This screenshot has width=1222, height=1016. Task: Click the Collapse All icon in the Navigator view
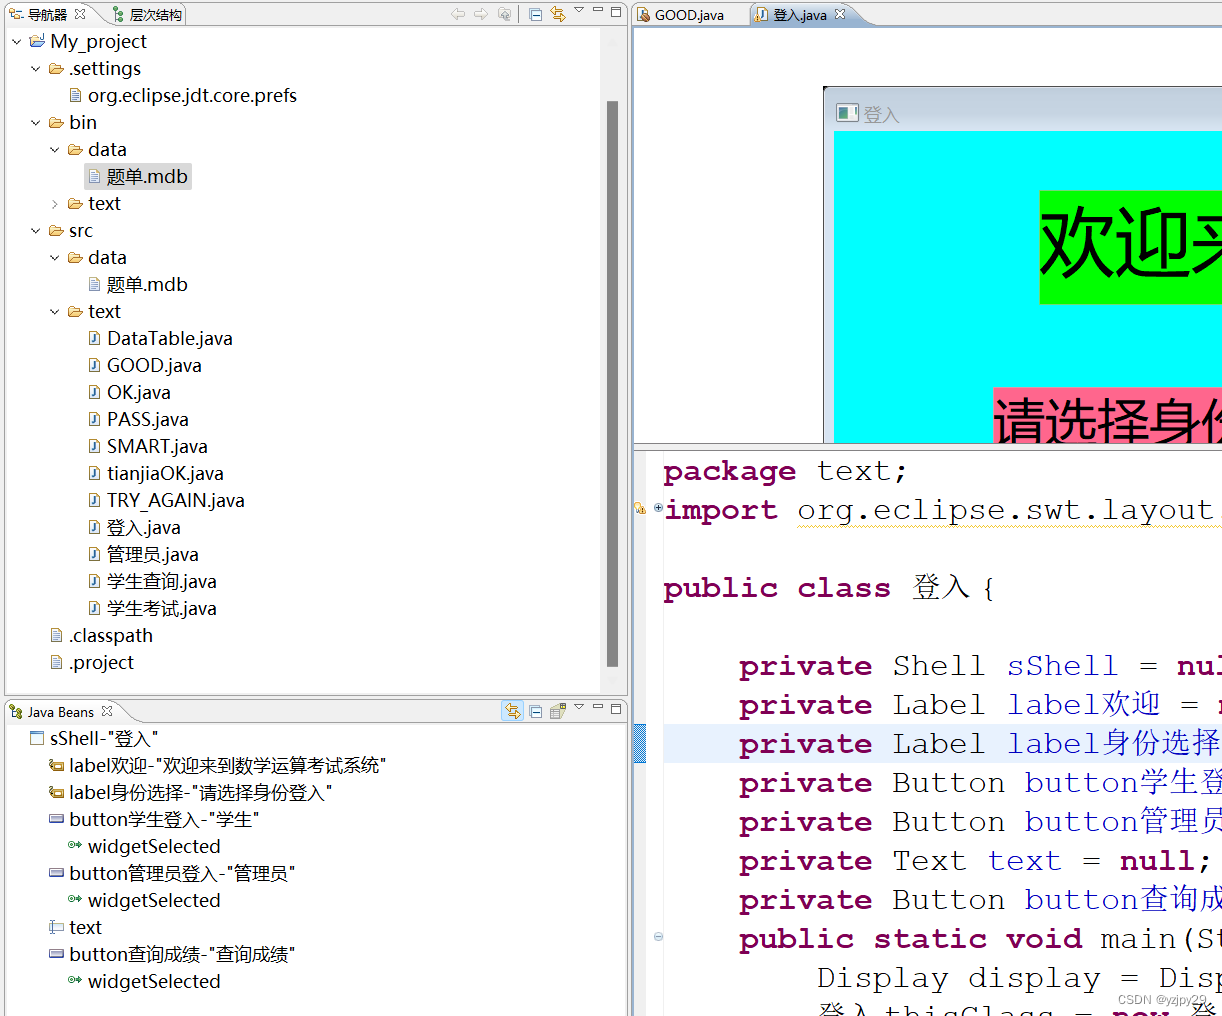click(x=535, y=14)
